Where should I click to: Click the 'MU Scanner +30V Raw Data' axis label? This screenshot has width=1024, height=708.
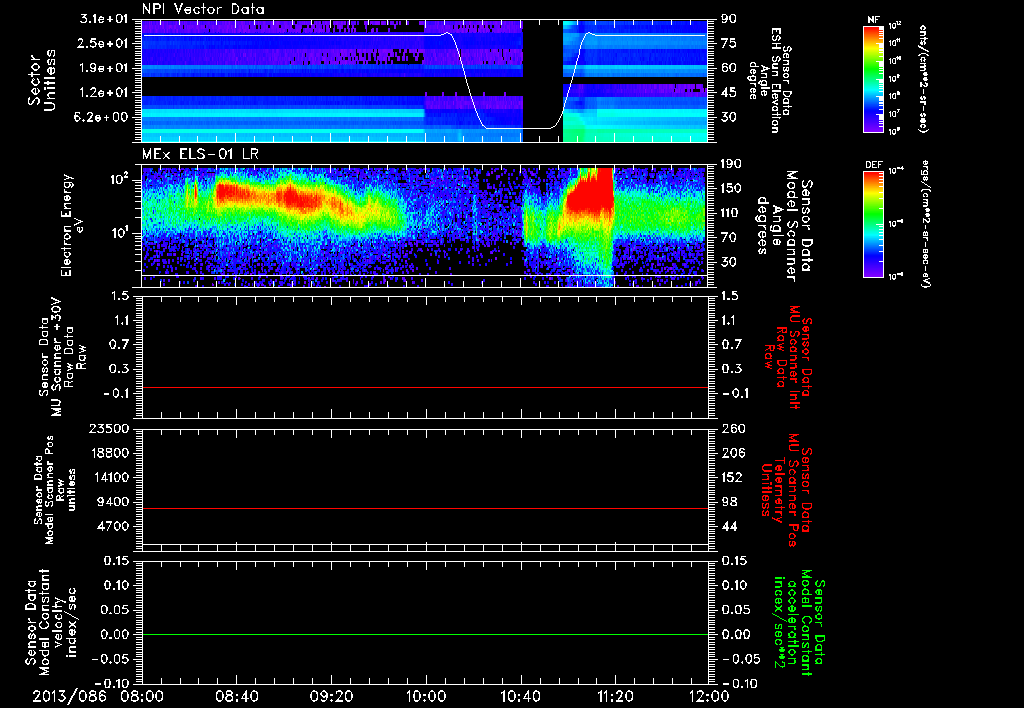[x=63, y=357]
